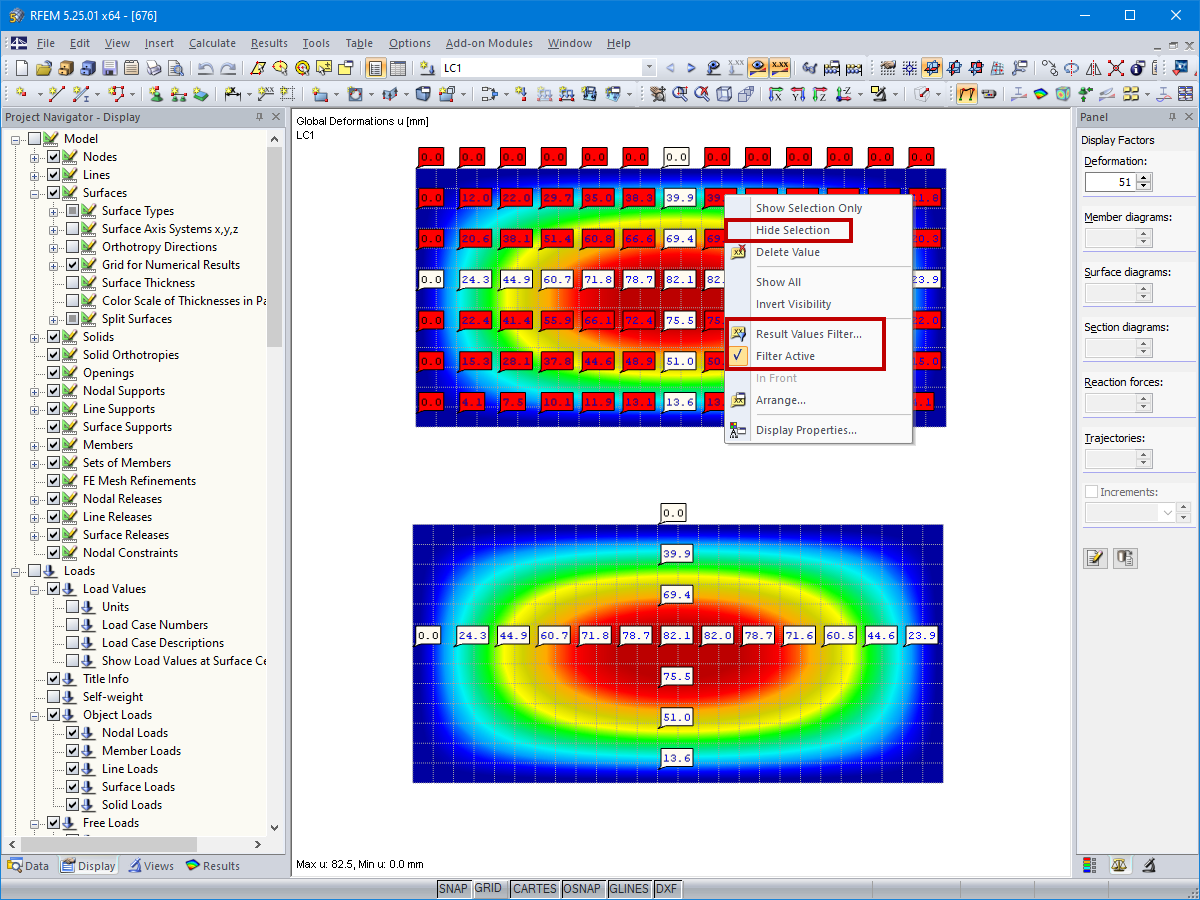Viewport: 1200px width, 900px height.
Task: Click the wireframe cube display icon
Action: (724, 94)
